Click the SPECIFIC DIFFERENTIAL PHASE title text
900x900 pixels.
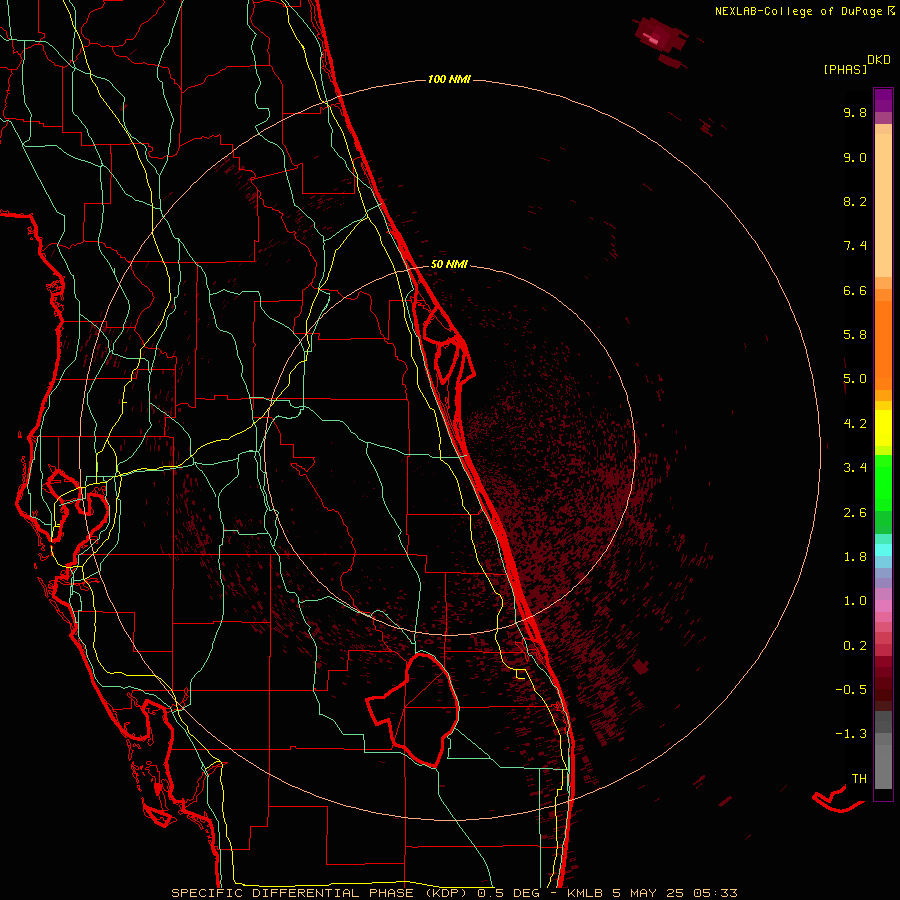pyautogui.click(x=292, y=893)
